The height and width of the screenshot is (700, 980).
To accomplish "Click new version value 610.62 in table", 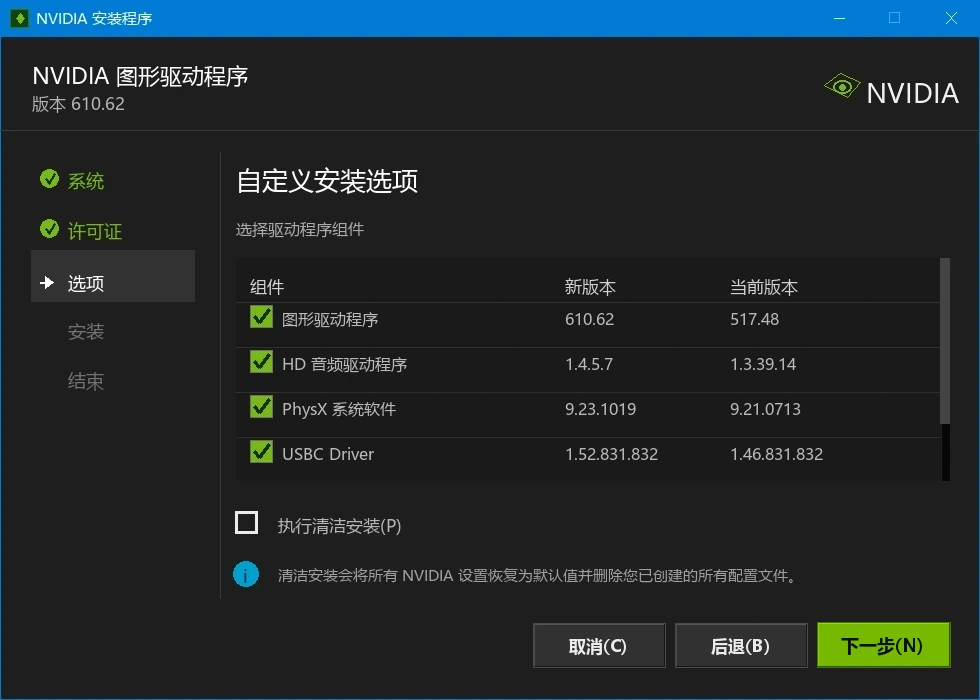I will pyautogui.click(x=589, y=319).
